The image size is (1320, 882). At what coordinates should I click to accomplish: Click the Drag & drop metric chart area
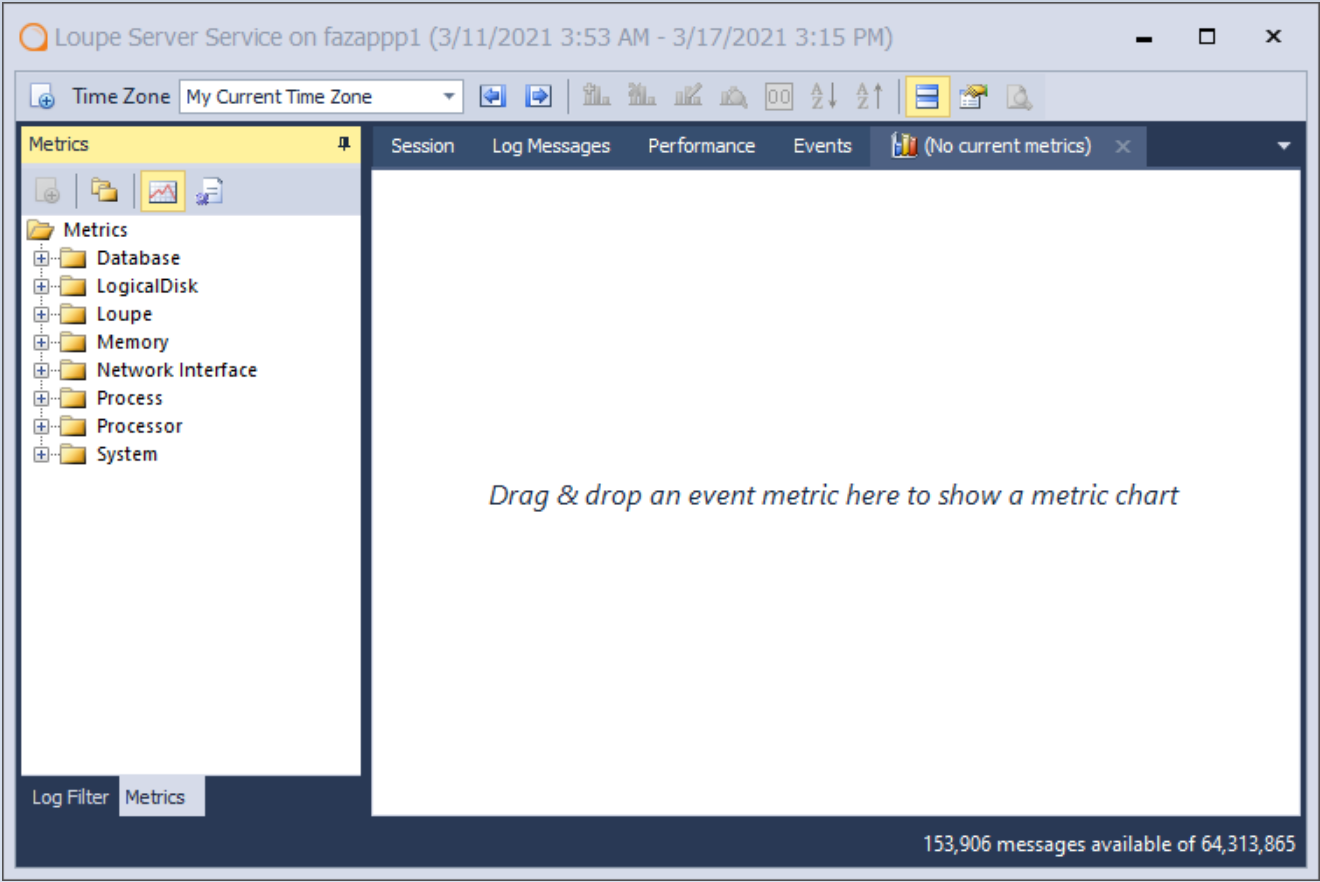click(834, 495)
